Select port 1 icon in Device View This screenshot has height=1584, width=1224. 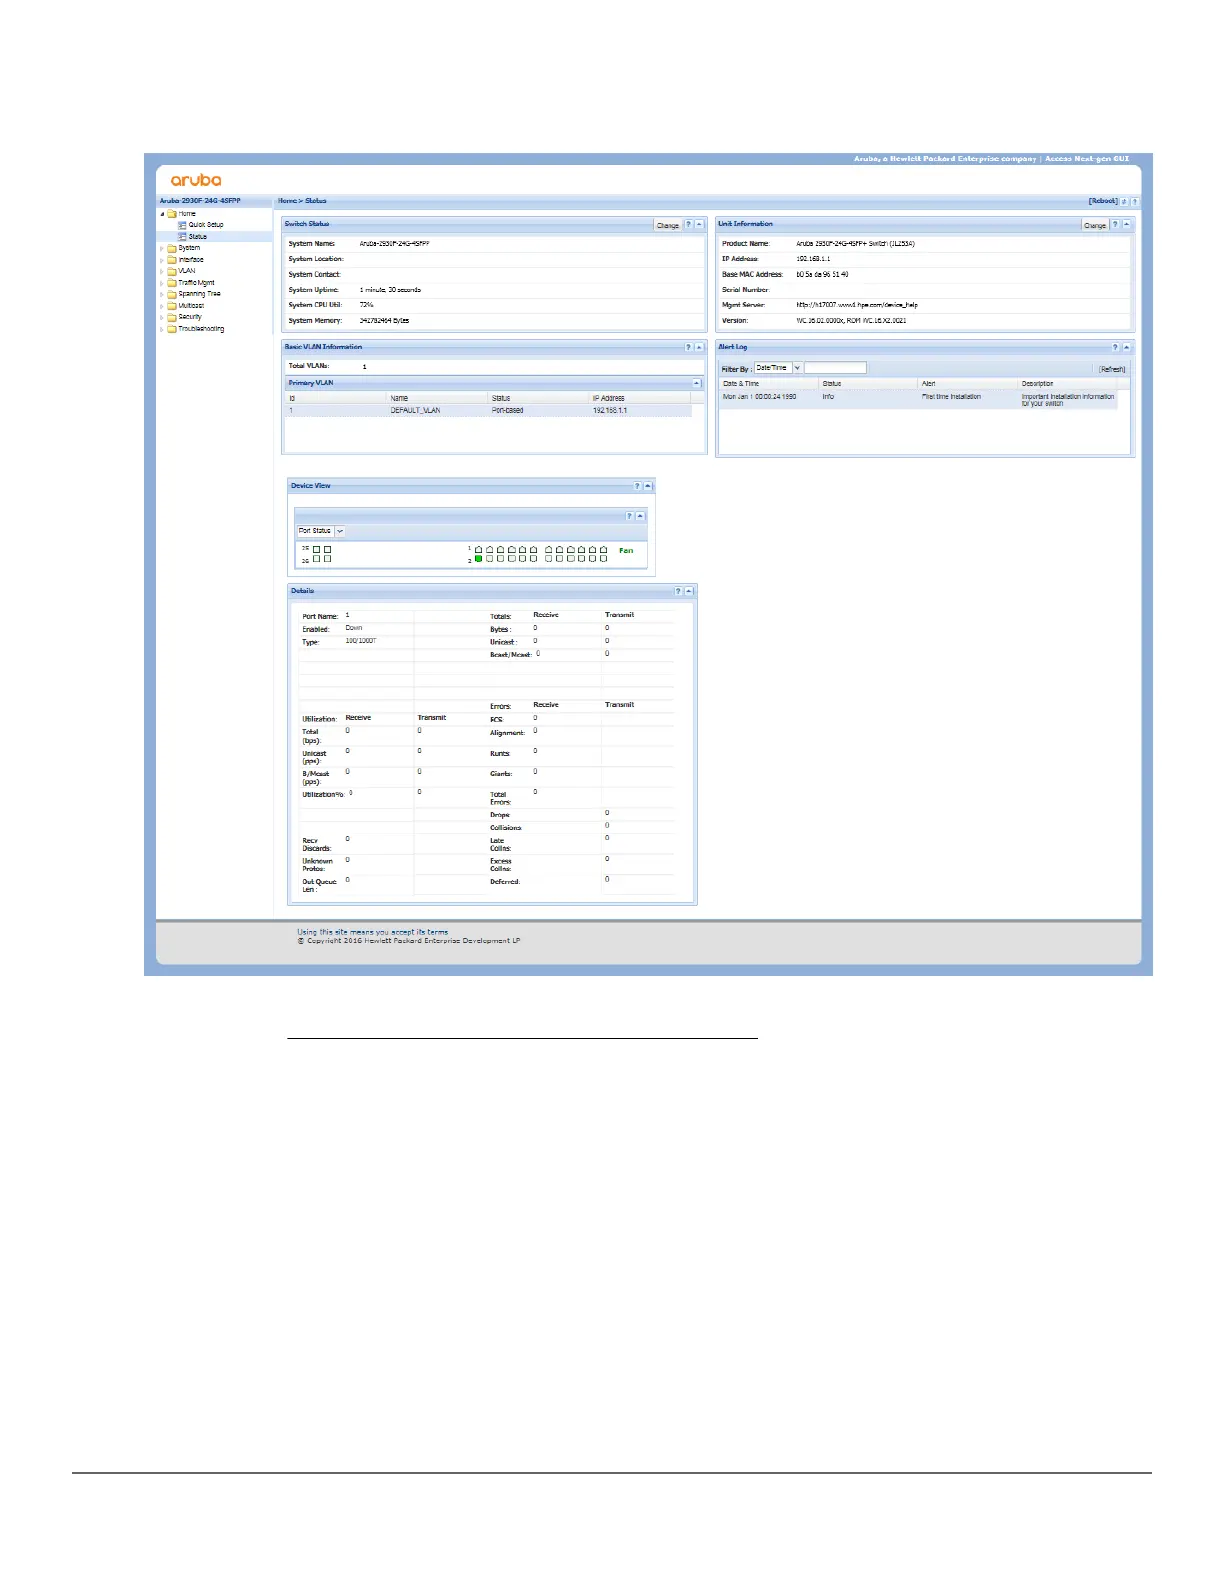click(478, 550)
